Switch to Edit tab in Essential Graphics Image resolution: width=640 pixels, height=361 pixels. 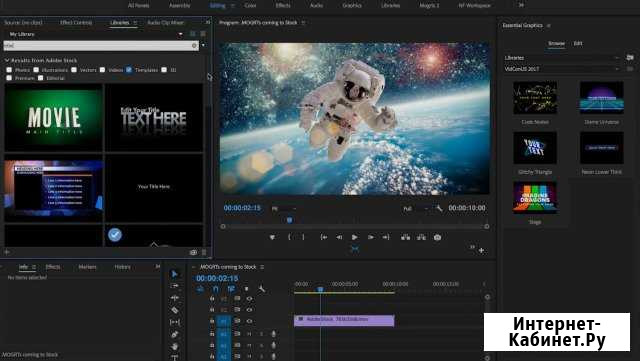578,43
